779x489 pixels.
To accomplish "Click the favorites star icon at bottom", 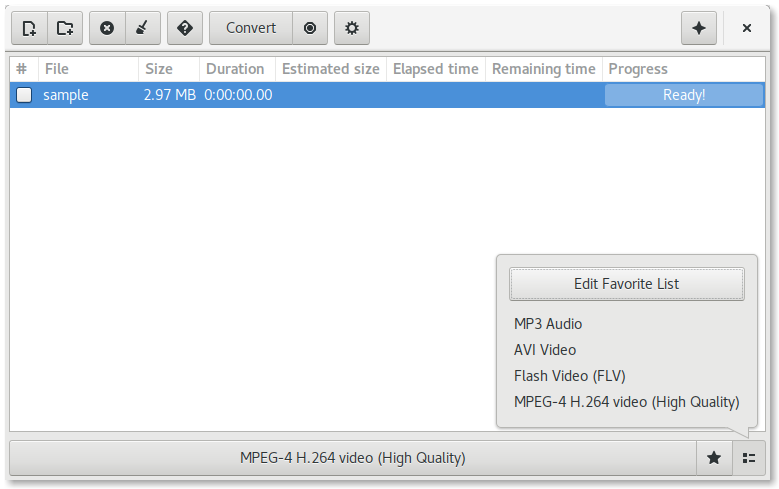I will coord(714,458).
